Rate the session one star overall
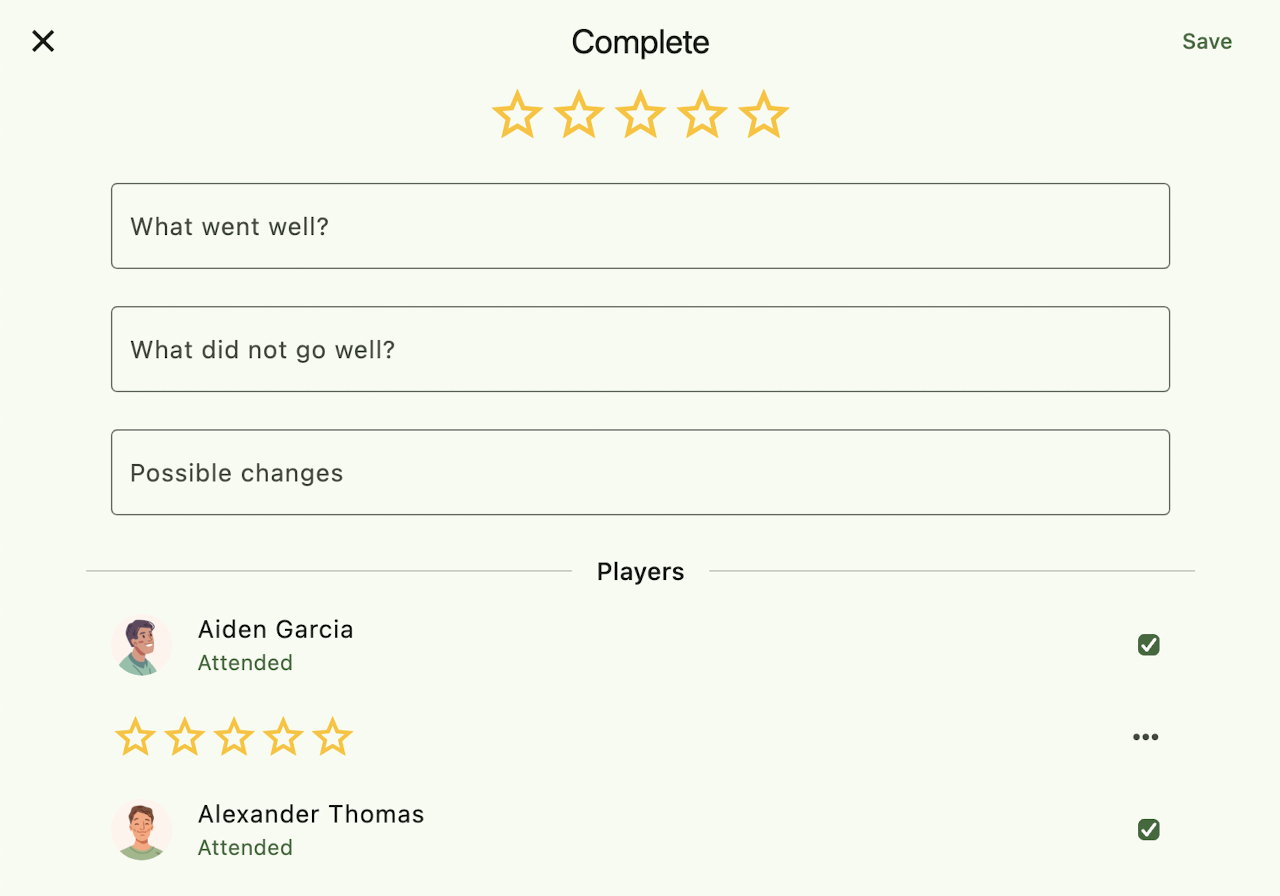 (x=517, y=115)
